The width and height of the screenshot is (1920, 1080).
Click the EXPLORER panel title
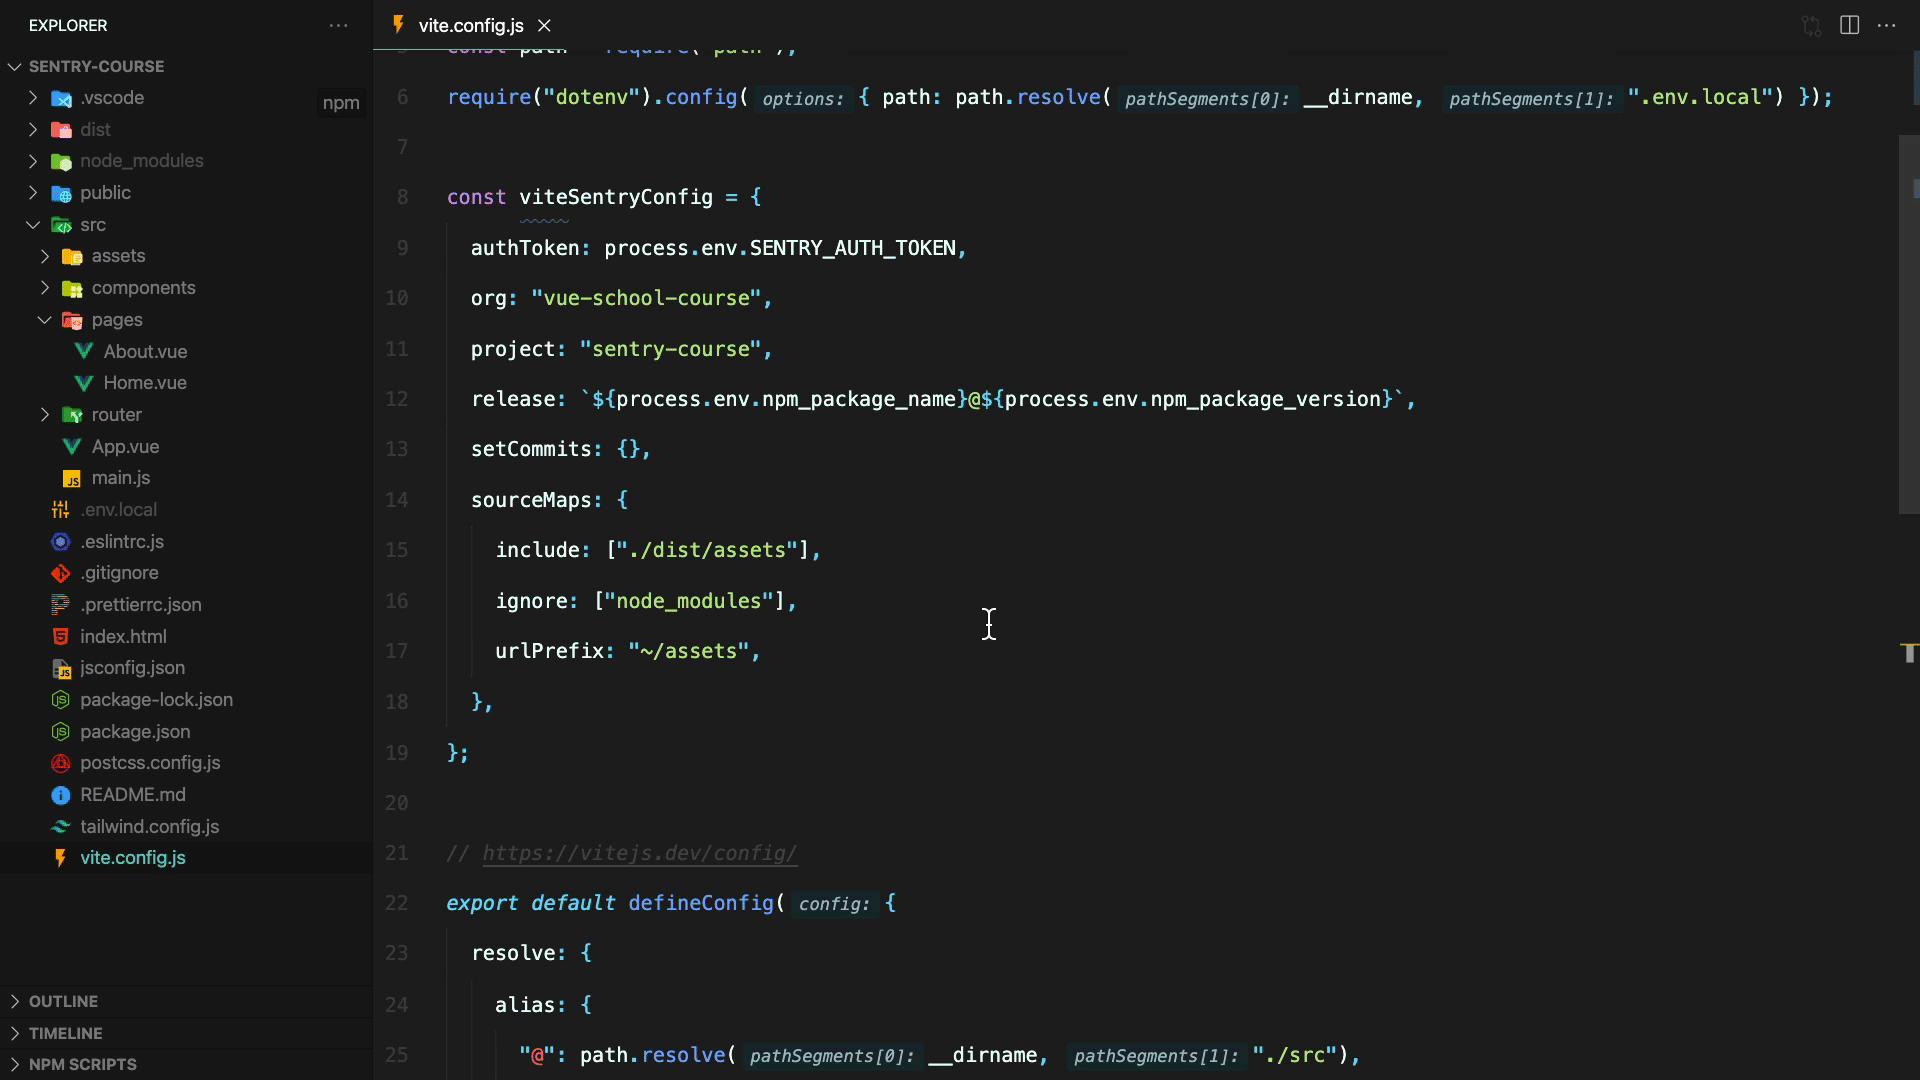(x=68, y=25)
